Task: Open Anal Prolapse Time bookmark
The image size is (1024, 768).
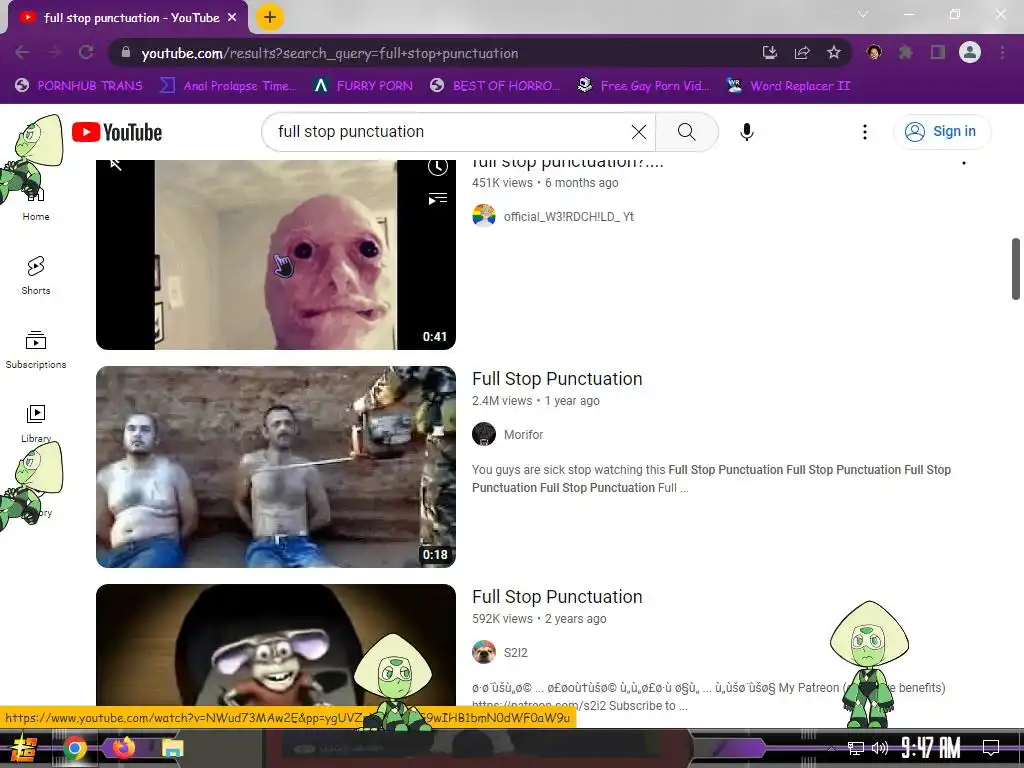Action: pyautogui.click(x=229, y=86)
